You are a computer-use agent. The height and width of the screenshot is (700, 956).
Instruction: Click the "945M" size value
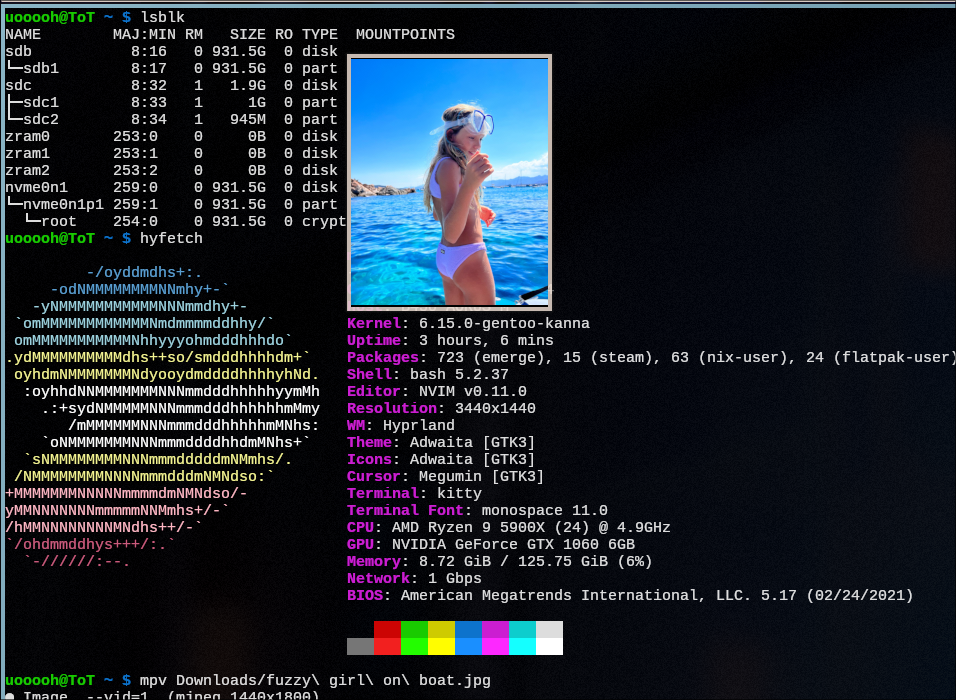click(248, 120)
